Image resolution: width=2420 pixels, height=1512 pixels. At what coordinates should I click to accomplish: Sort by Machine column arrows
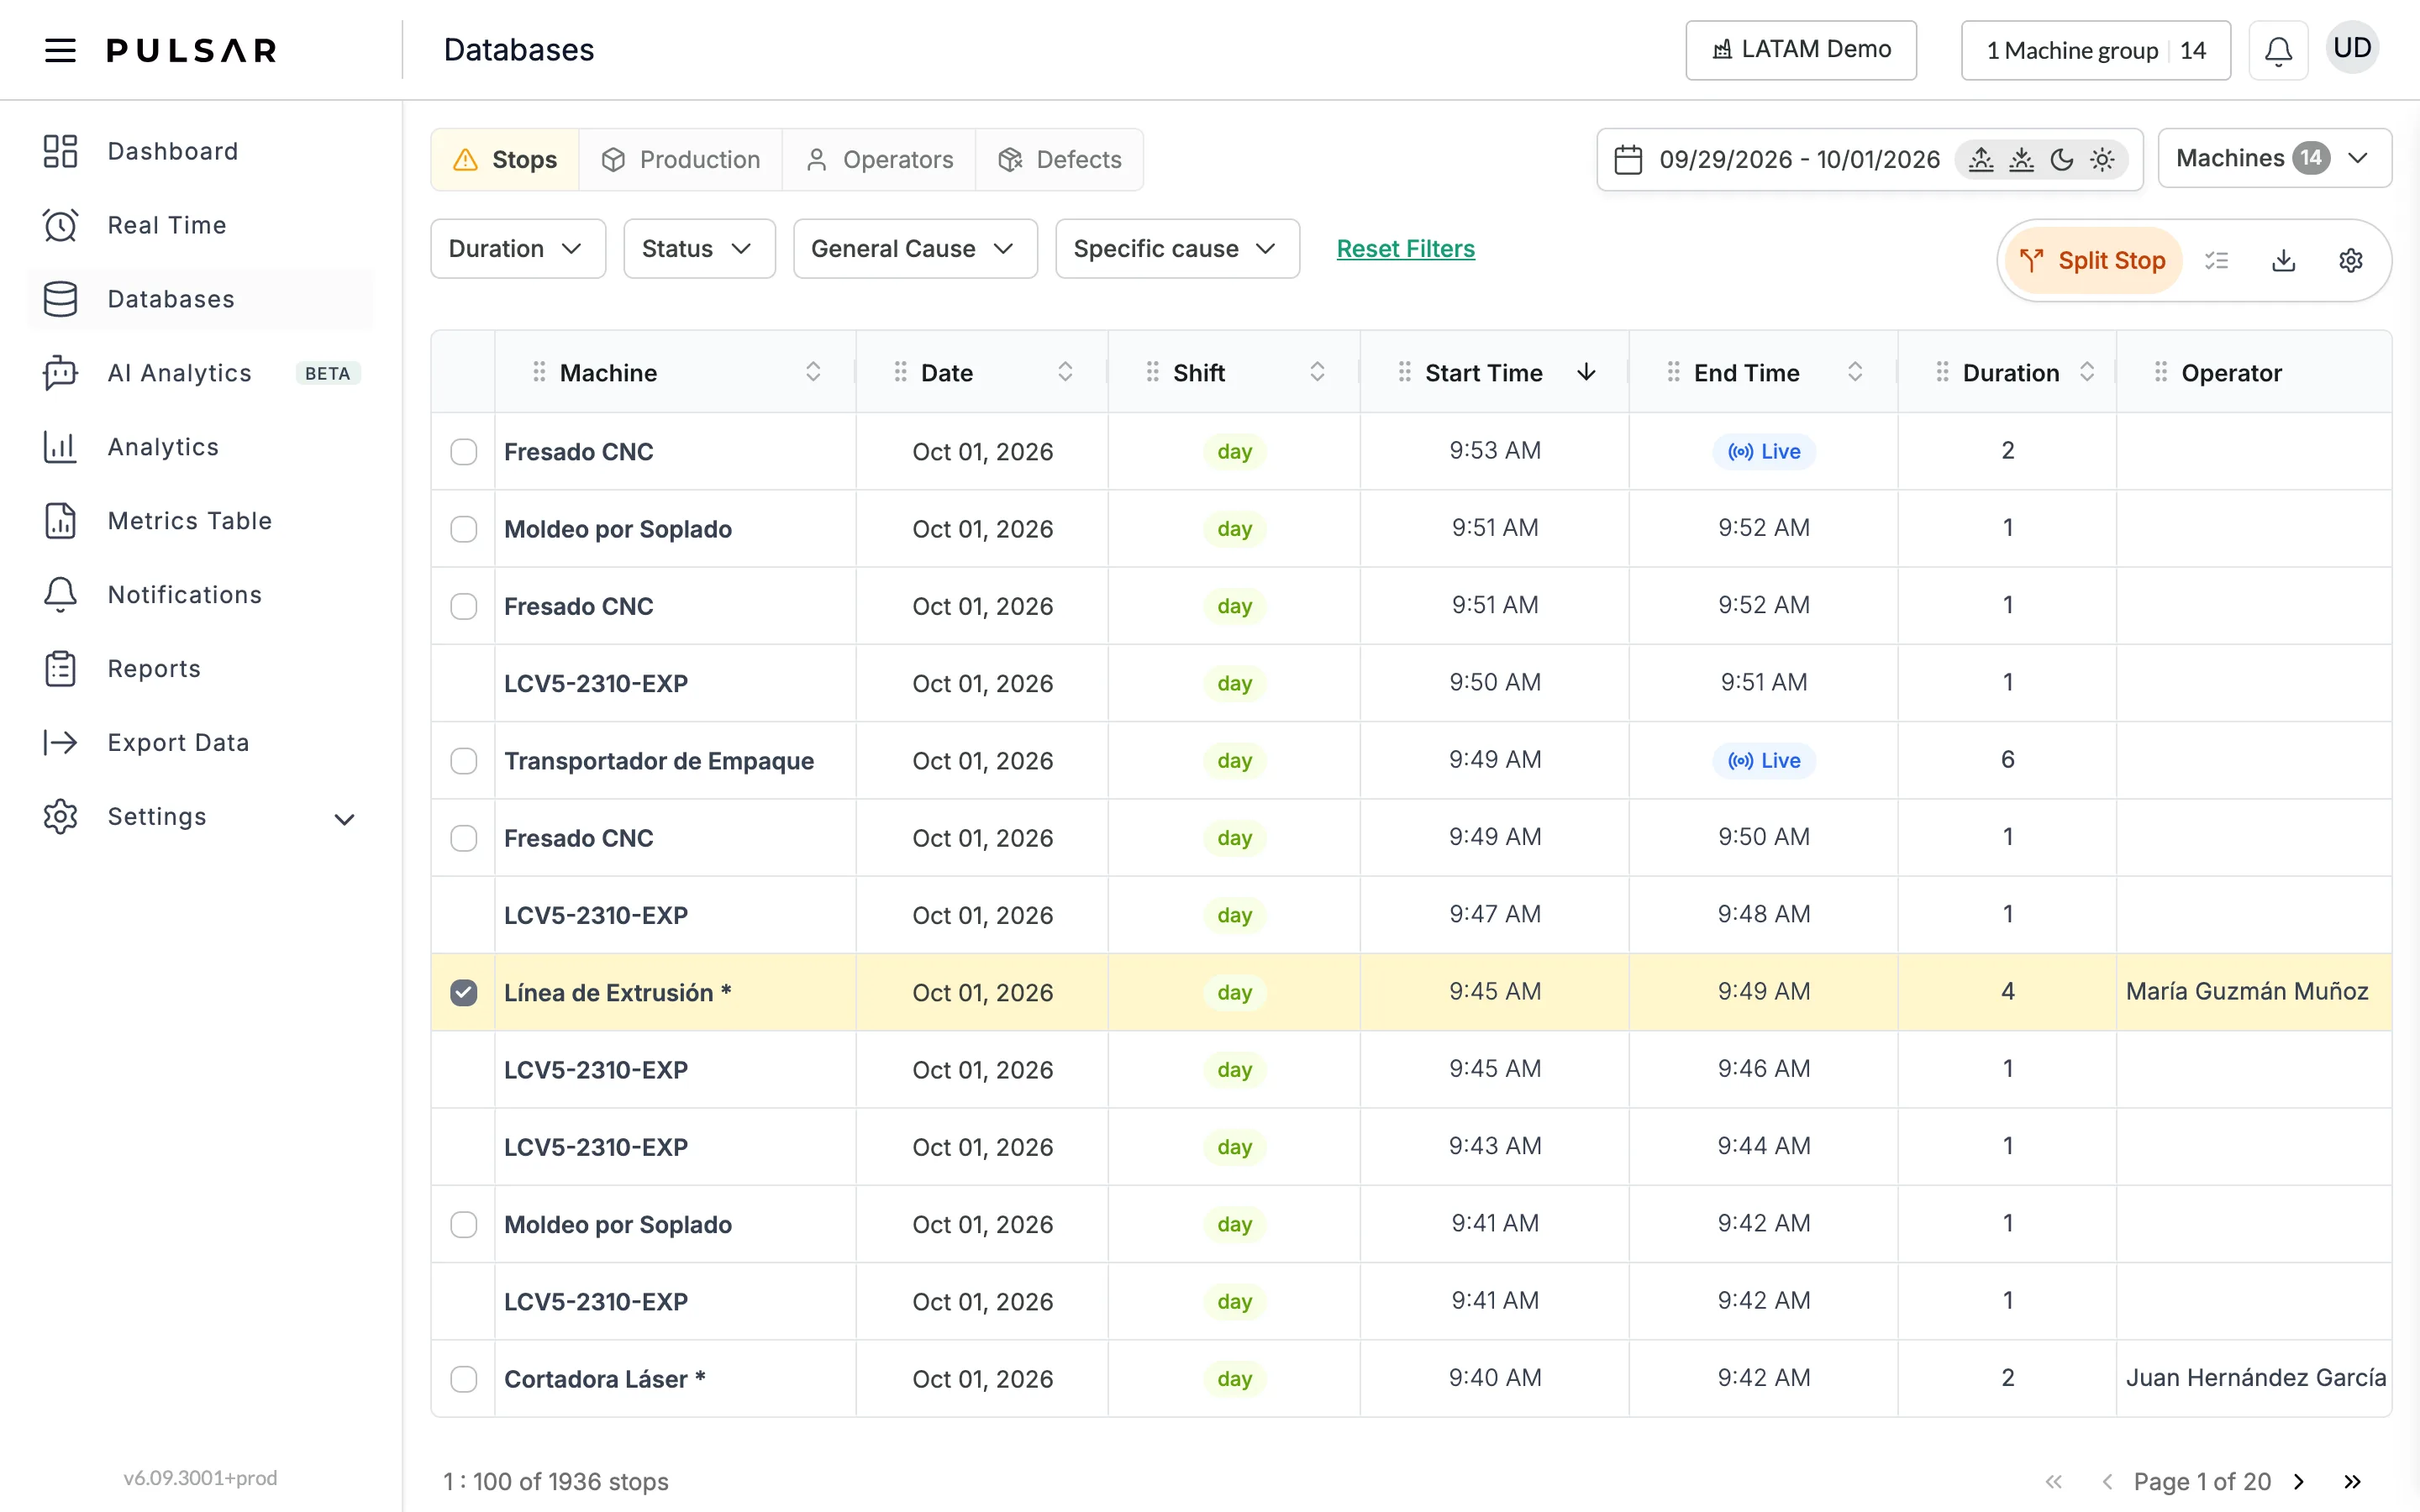813,372
